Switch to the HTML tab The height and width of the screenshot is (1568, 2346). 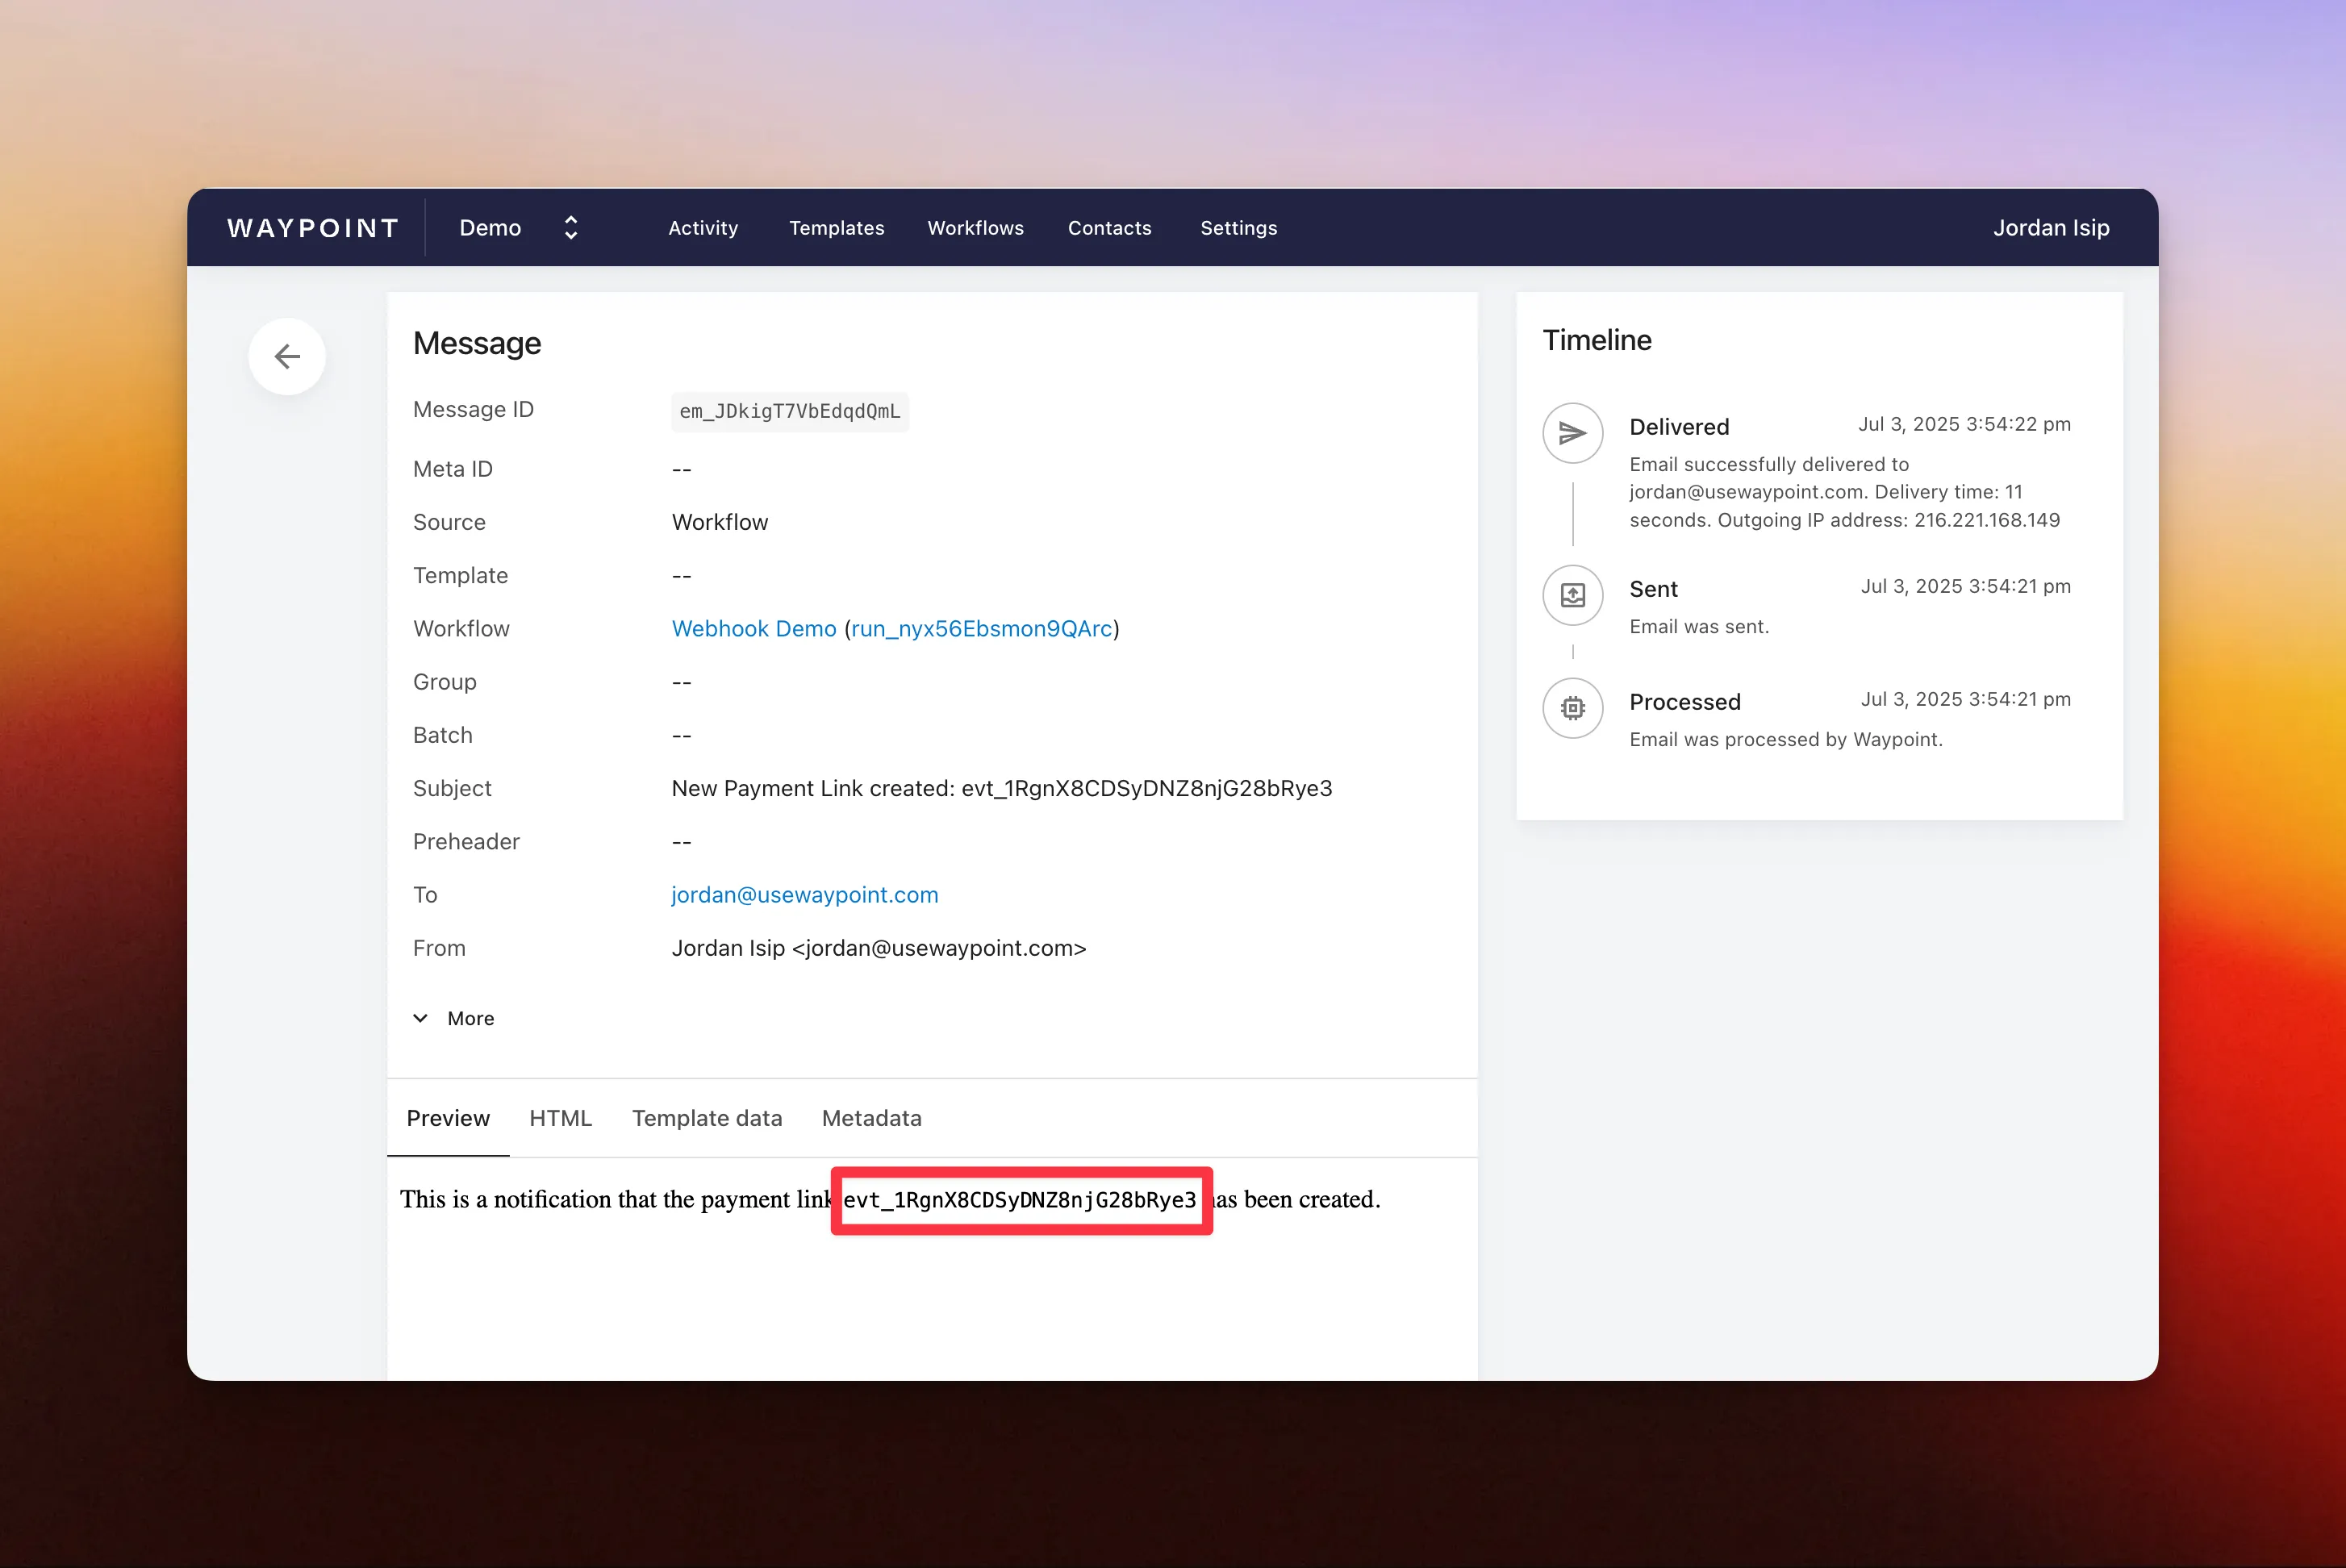(560, 1118)
